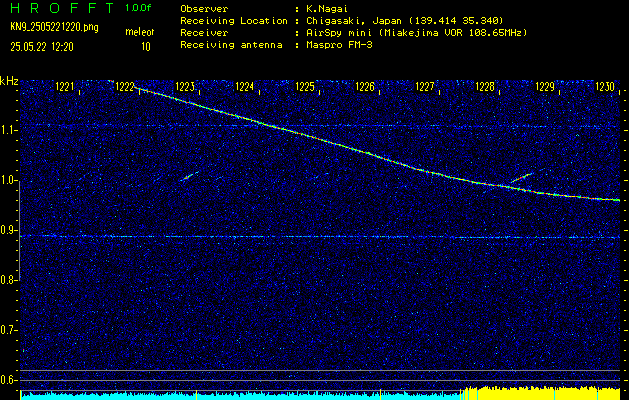Click the Chigasaki, Japan location text
Screen dimensions: 629x400
coord(405,20)
